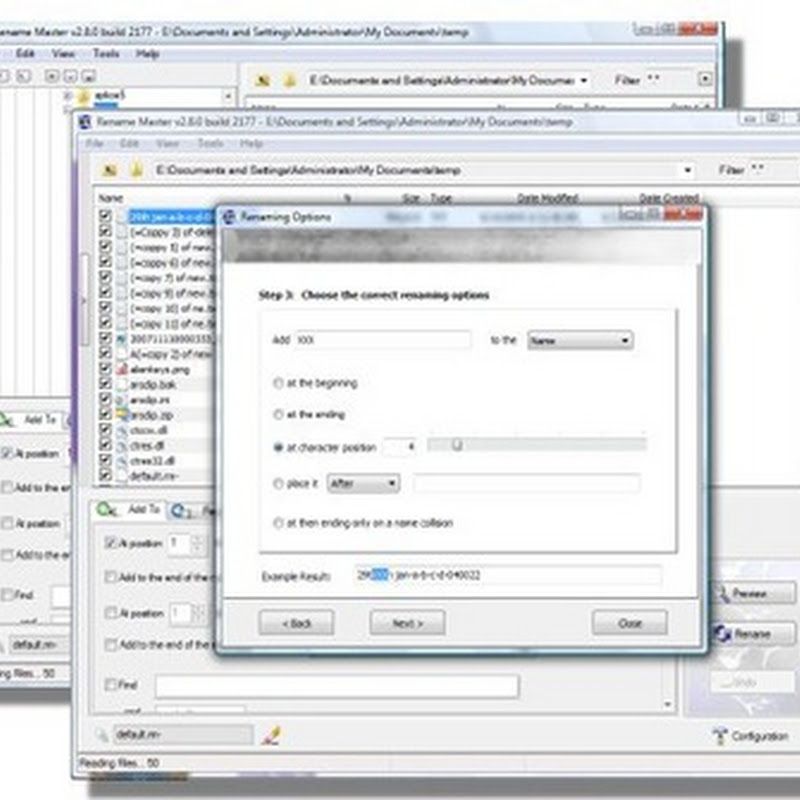This screenshot has height=800, width=800.
Task: Click the zip archive icon of arsclip.zip
Action: (x=121, y=415)
